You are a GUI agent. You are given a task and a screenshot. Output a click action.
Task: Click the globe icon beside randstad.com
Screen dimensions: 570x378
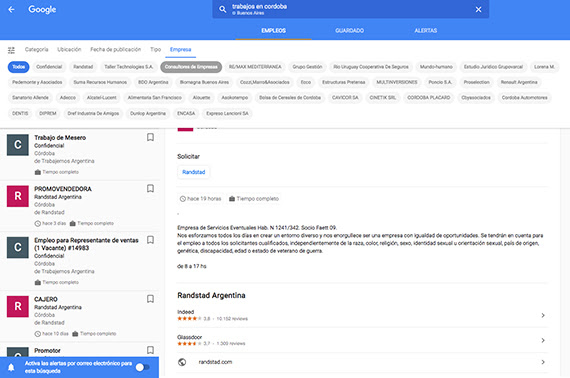pos(182,362)
